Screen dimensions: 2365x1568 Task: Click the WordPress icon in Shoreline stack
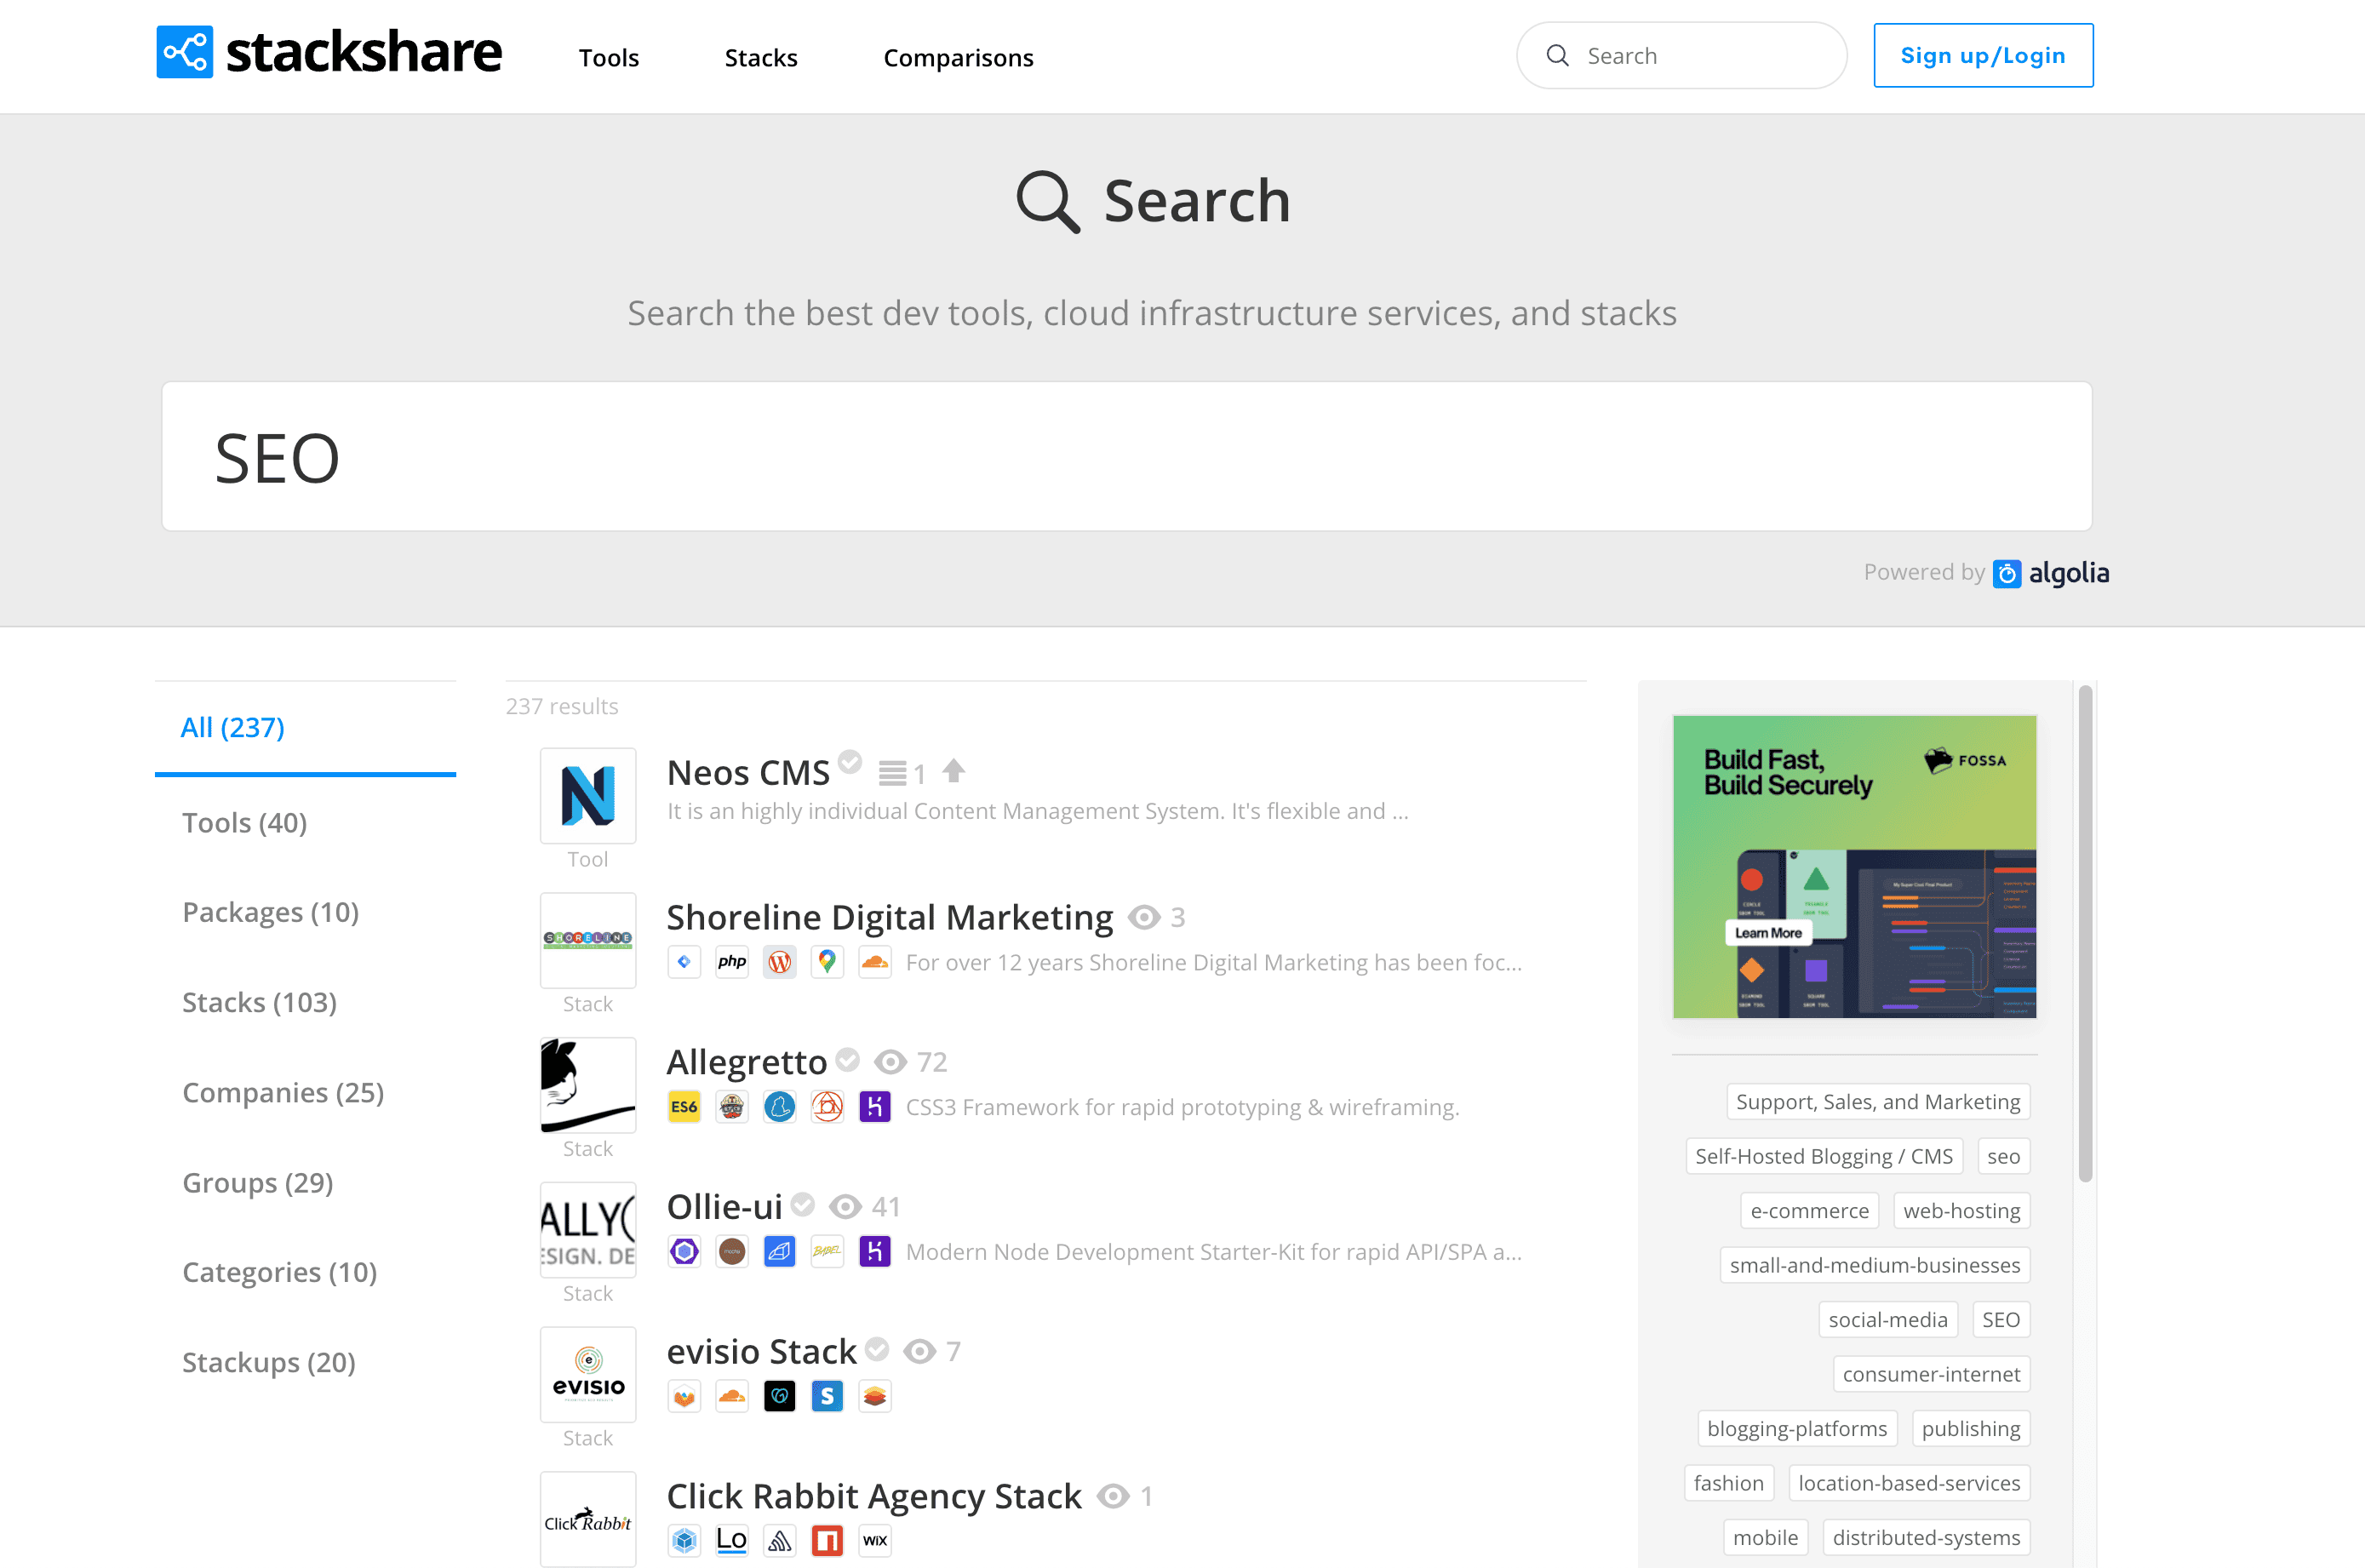[x=779, y=962]
